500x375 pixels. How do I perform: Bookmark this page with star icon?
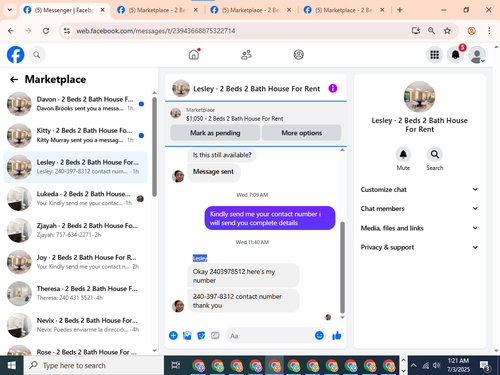click(447, 31)
